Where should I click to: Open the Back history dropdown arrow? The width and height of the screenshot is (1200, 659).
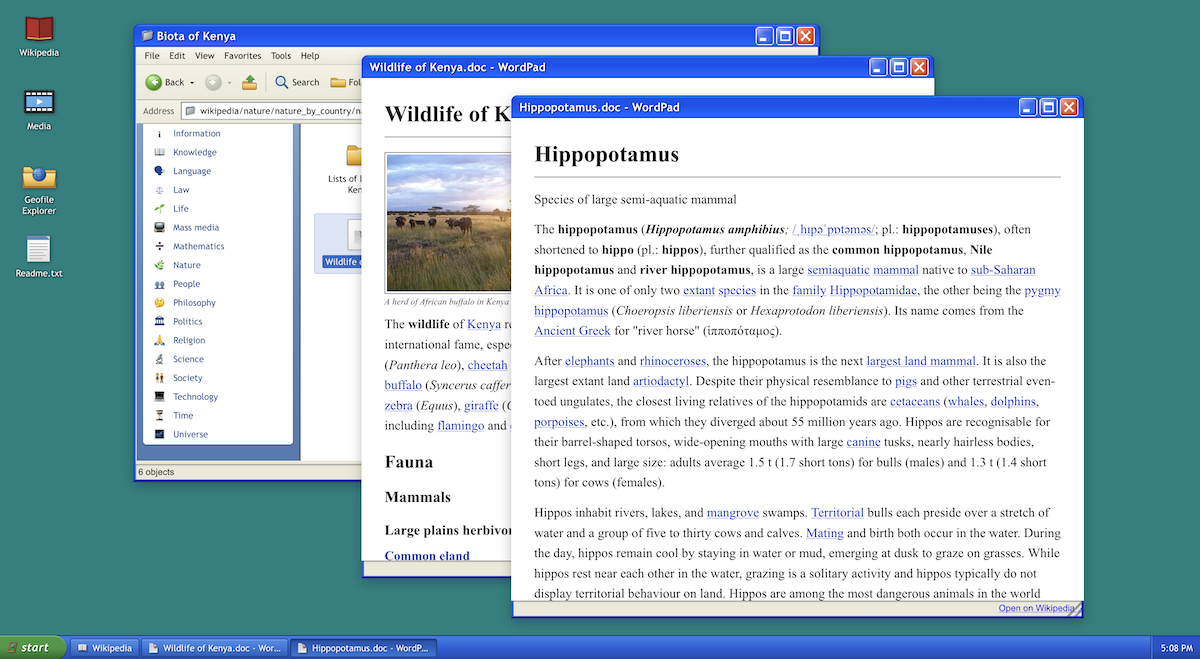pyautogui.click(x=194, y=82)
